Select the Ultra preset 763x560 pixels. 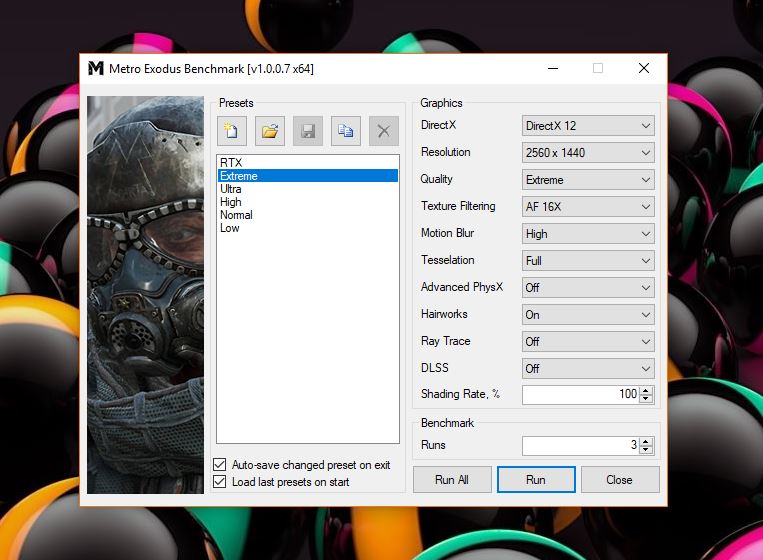click(x=308, y=189)
